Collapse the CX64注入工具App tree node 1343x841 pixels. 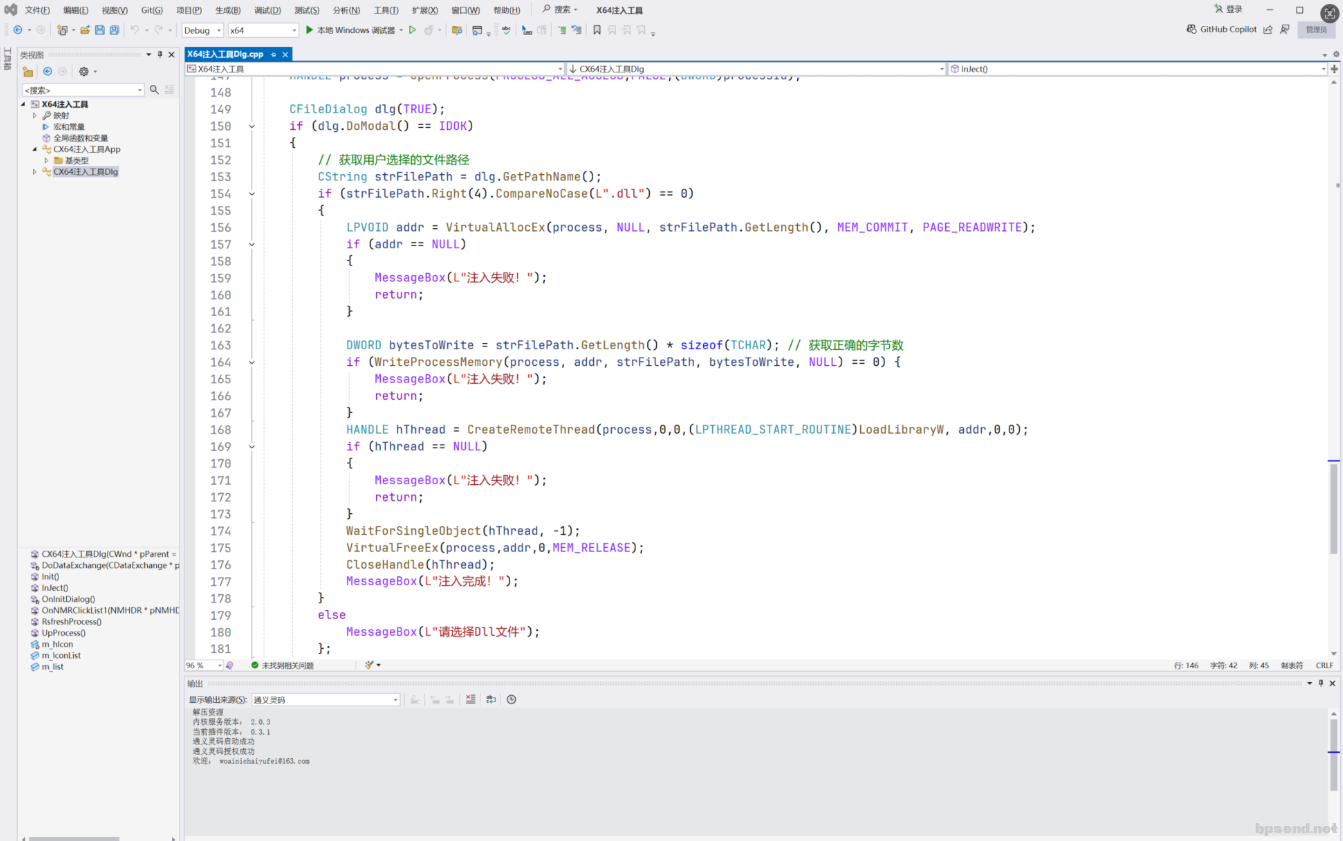coord(35,149)
